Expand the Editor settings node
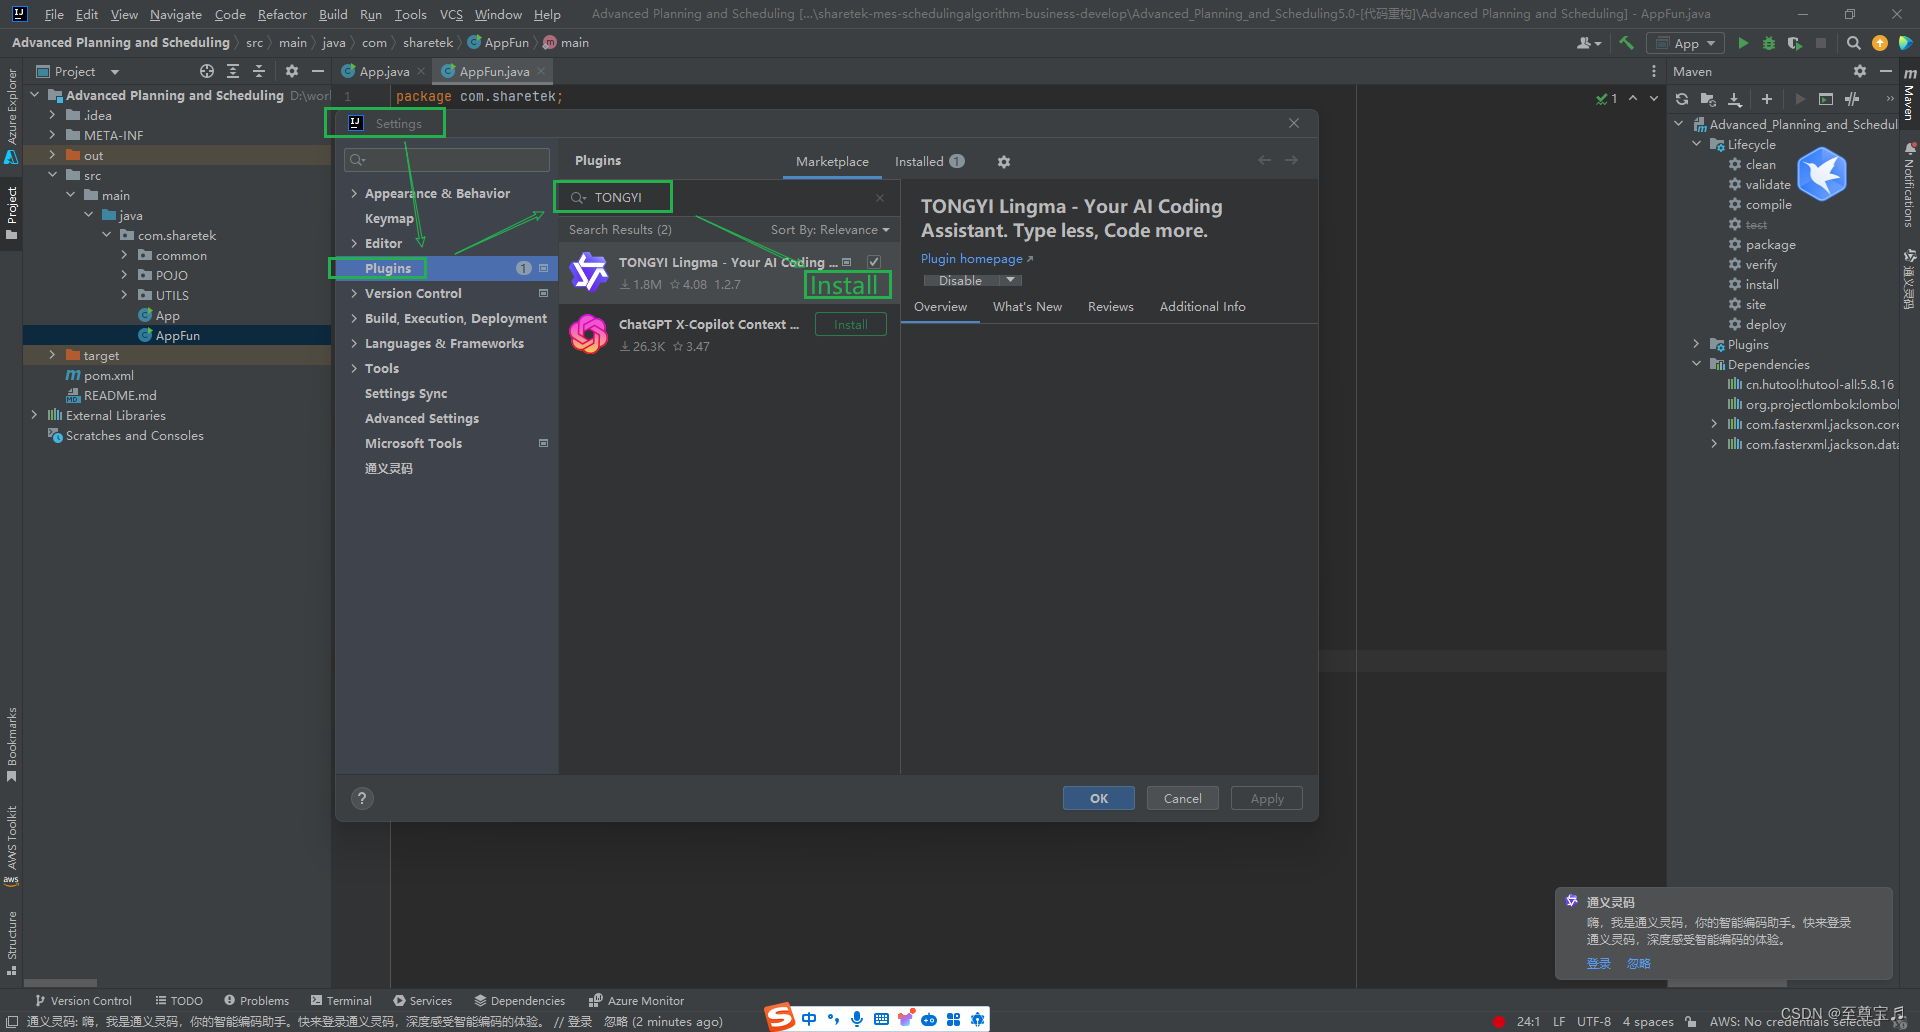Image resolution: width=1920 pixels, height=1032 pixels. pos(354,244)
